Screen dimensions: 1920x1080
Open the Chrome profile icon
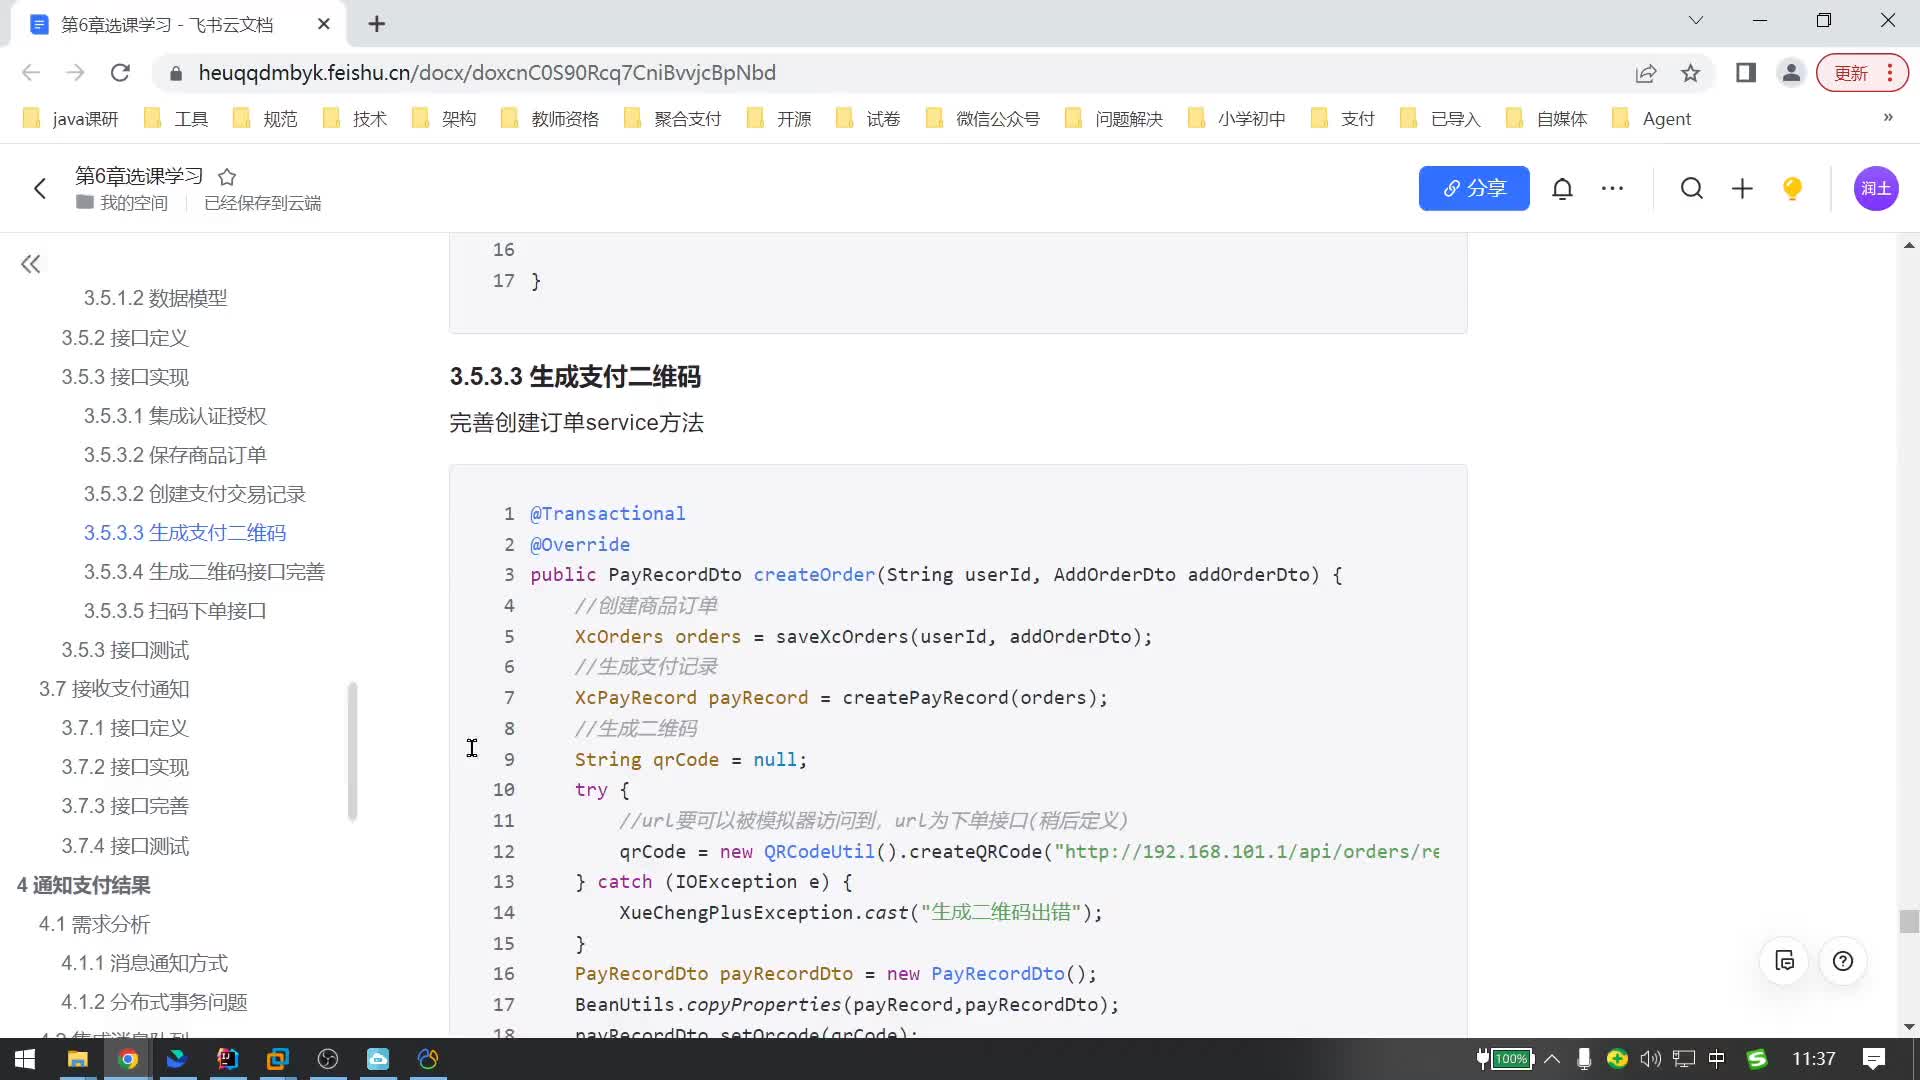click(x=1791, y=73)
